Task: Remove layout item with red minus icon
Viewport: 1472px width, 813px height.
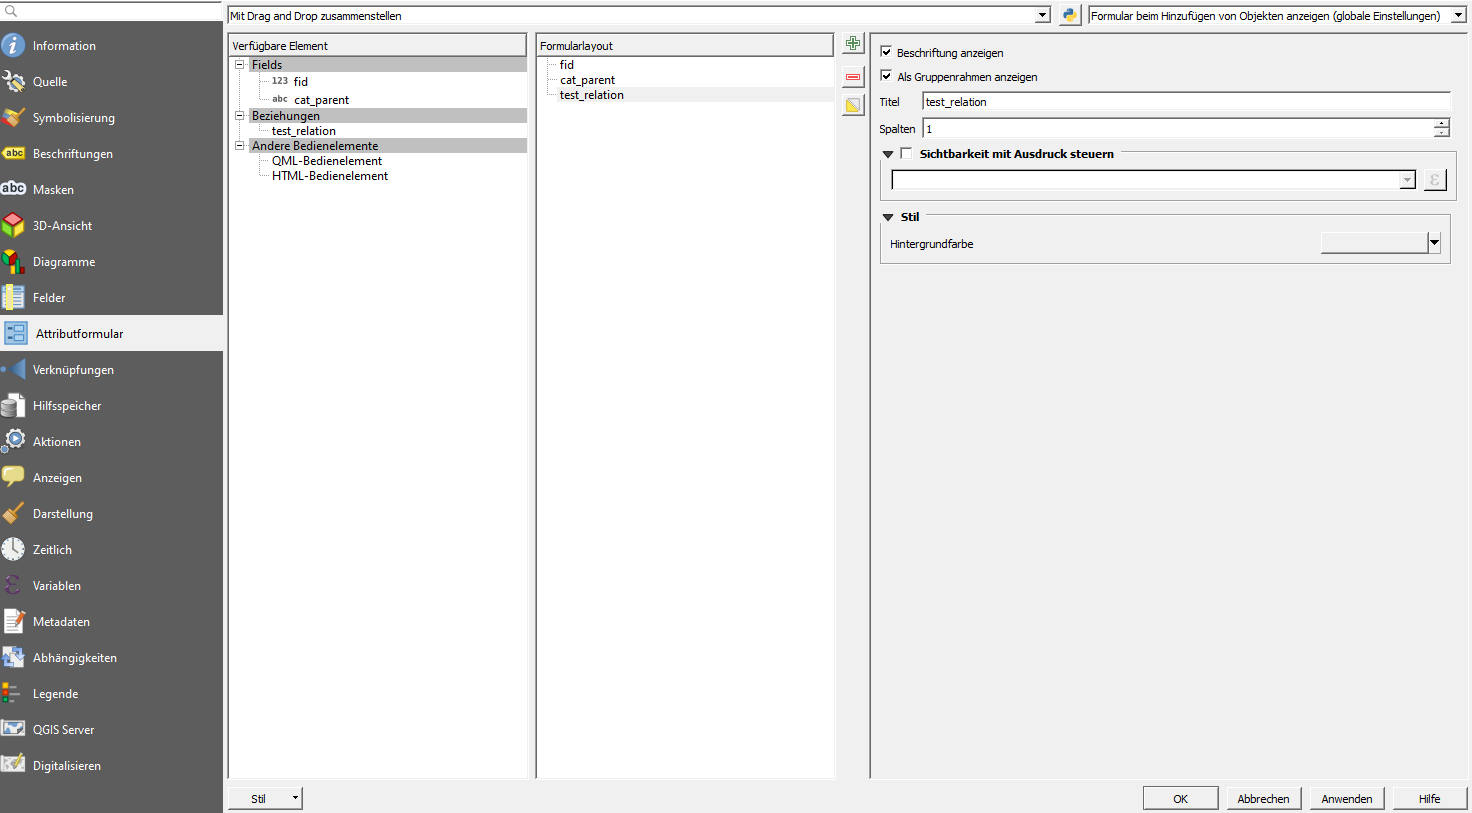Action: point(852,76)
